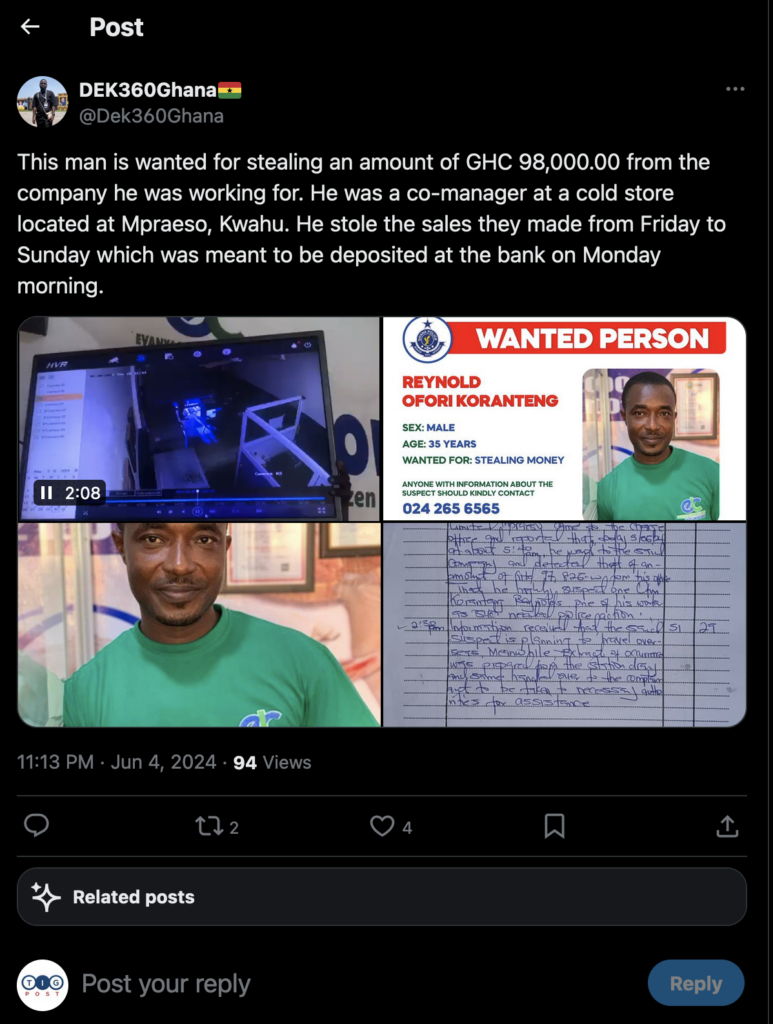Image resolution: width=773 pixels, height=1024 pixels.
Task: Click the sparkle icon beside Related posts
Action: [46, 897]
